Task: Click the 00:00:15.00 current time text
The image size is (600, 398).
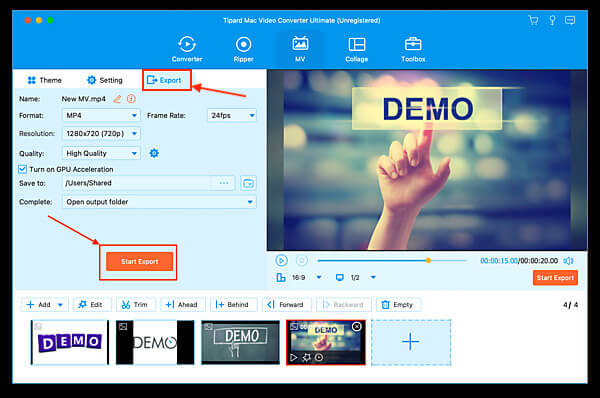Action: [499, 261]
